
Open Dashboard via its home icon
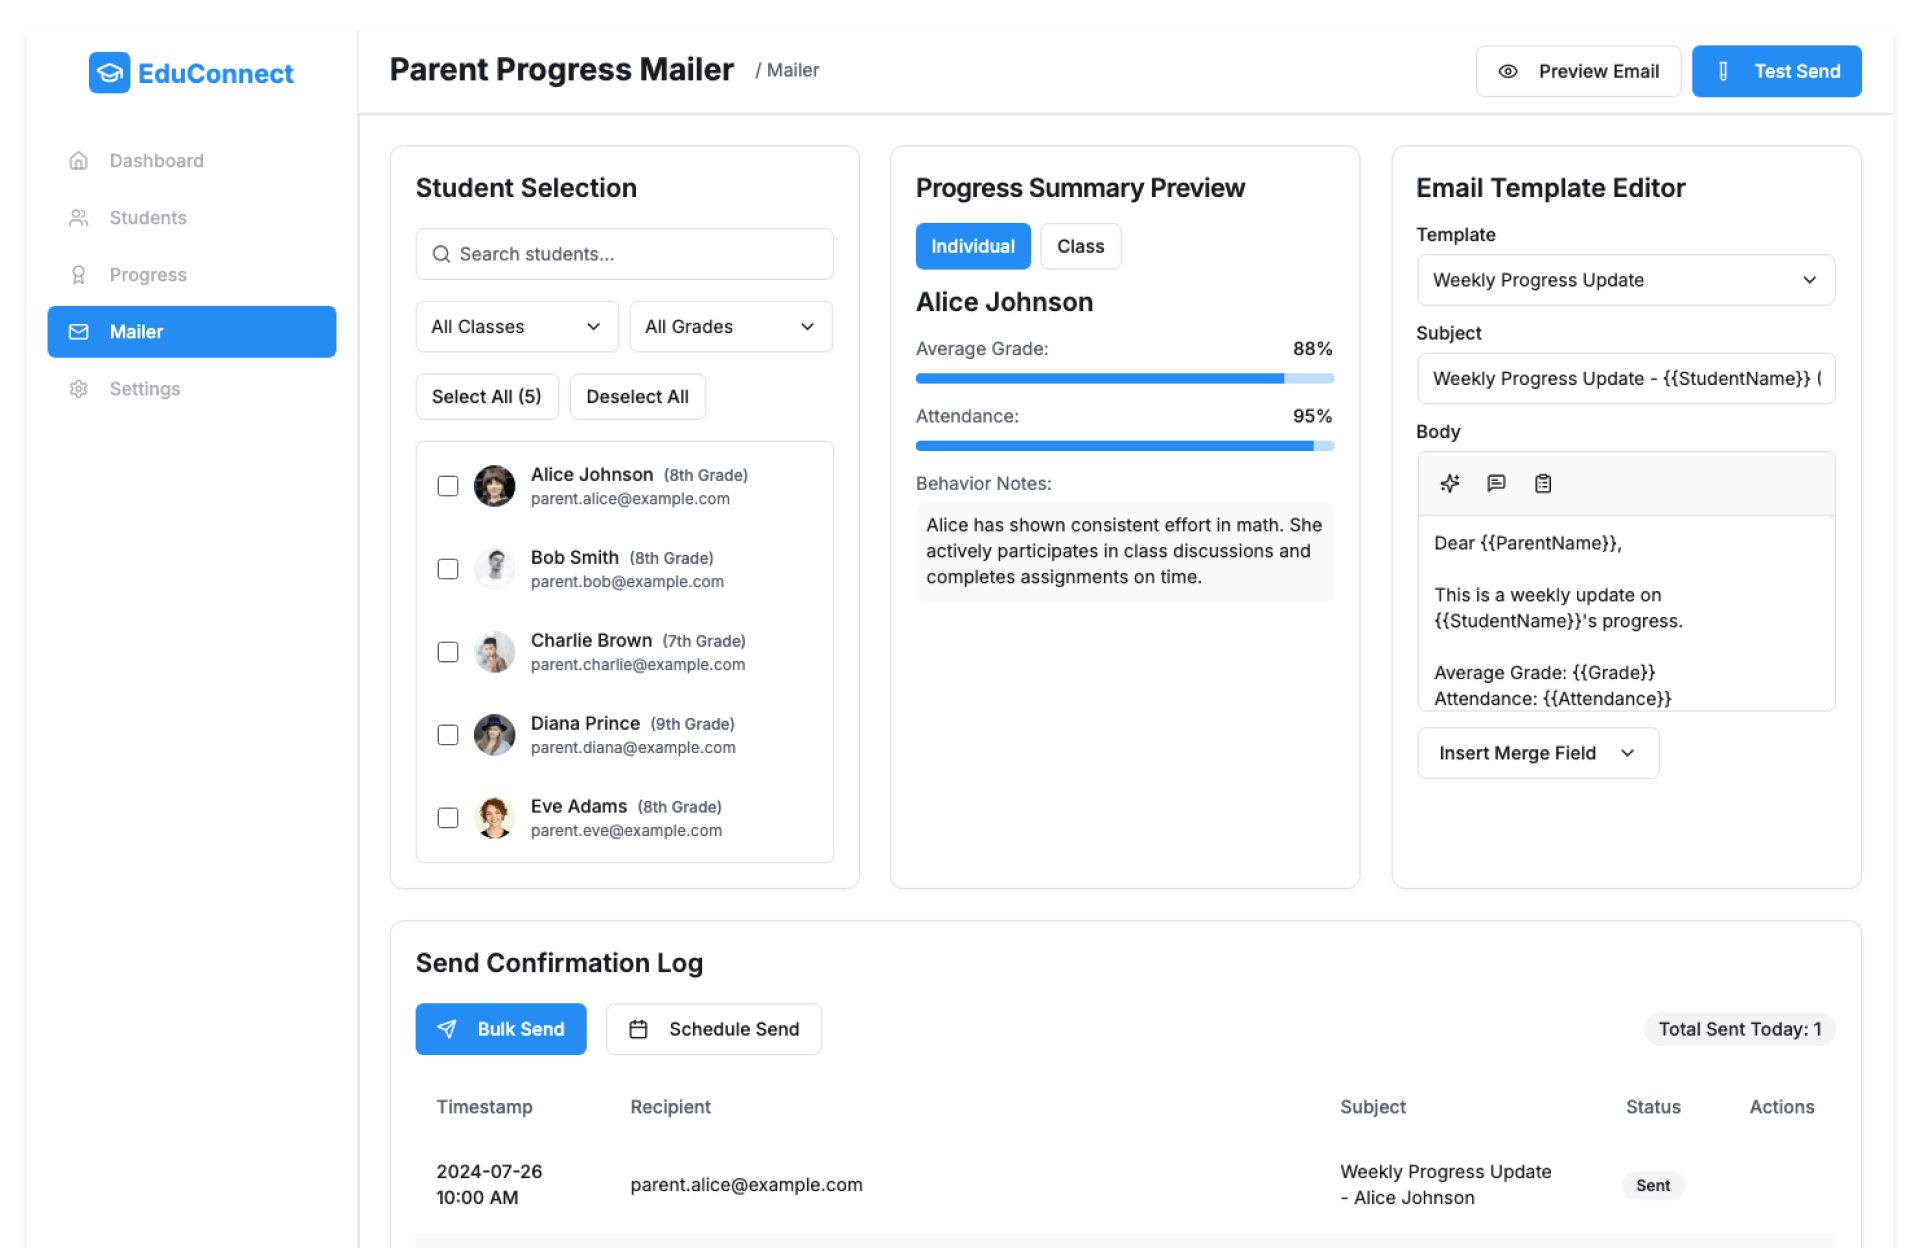click(x=79, y=161)
